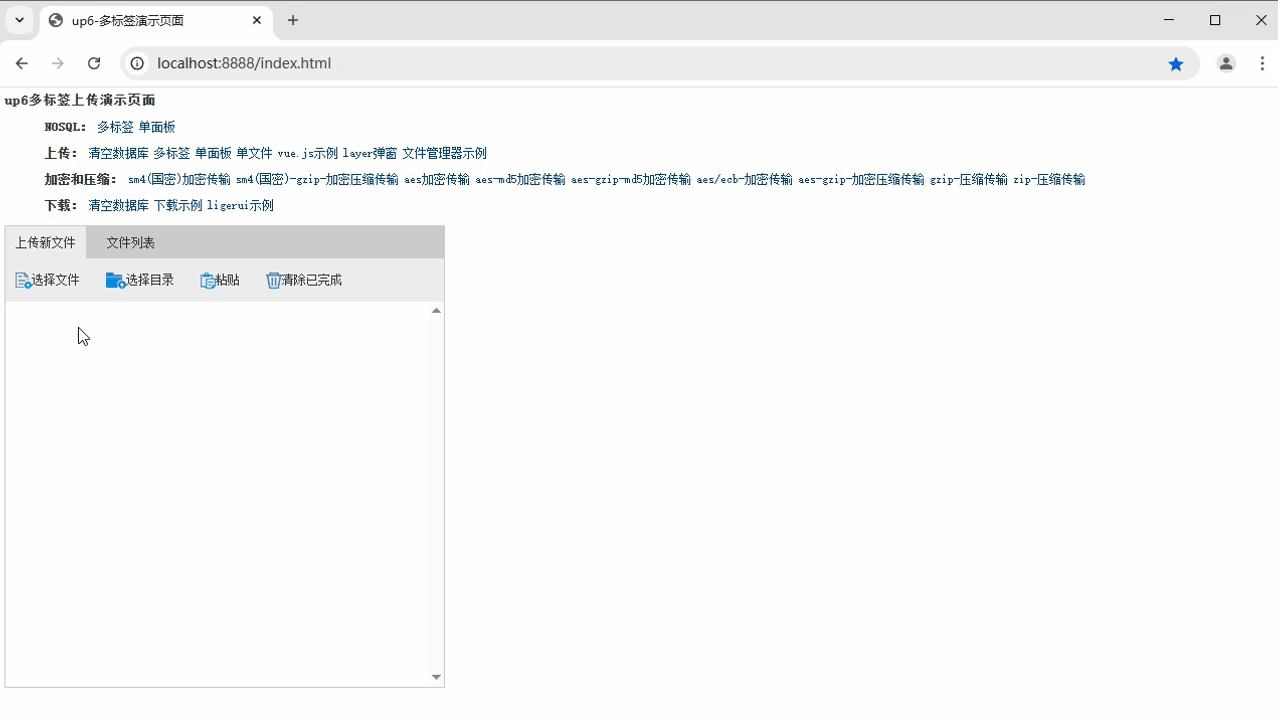Switch to the 文件列表 tab

[x=130, y=241]
